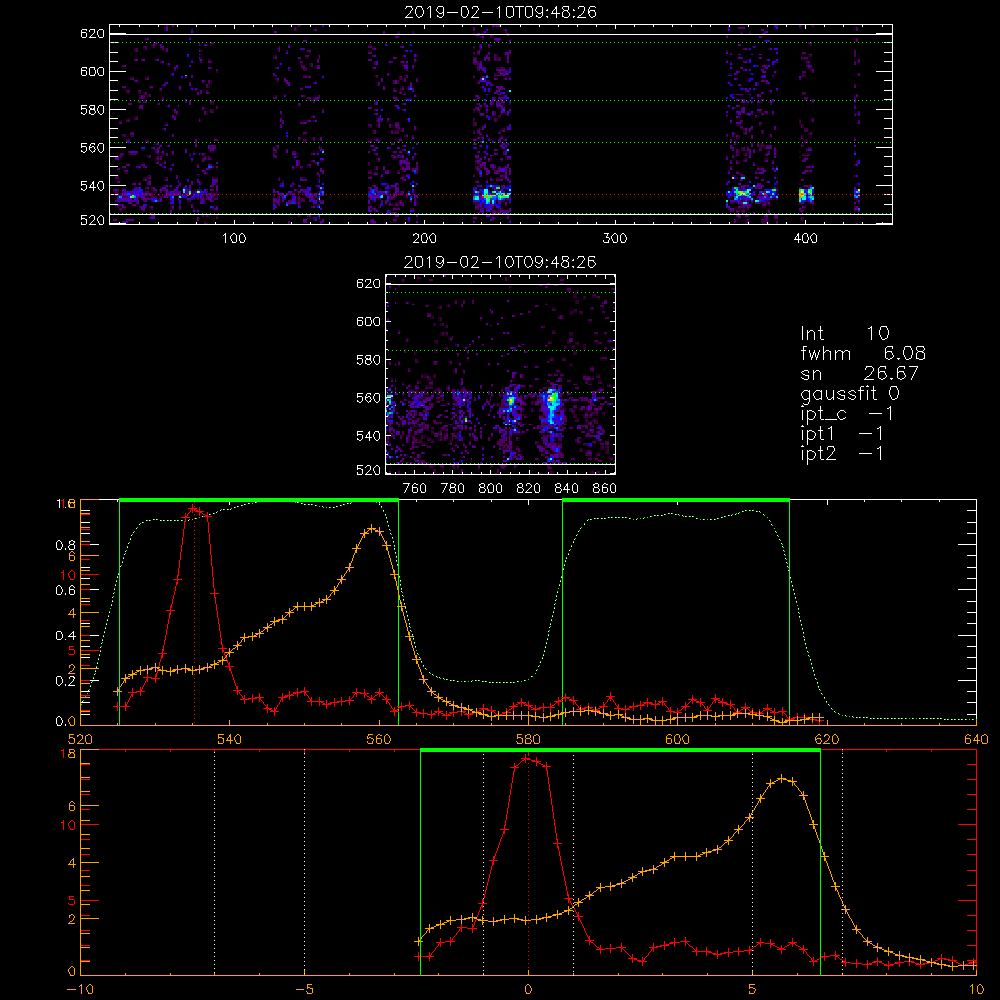
Task: Click thick green bar atop bottom plot
Action: click(x=620, y=750)
